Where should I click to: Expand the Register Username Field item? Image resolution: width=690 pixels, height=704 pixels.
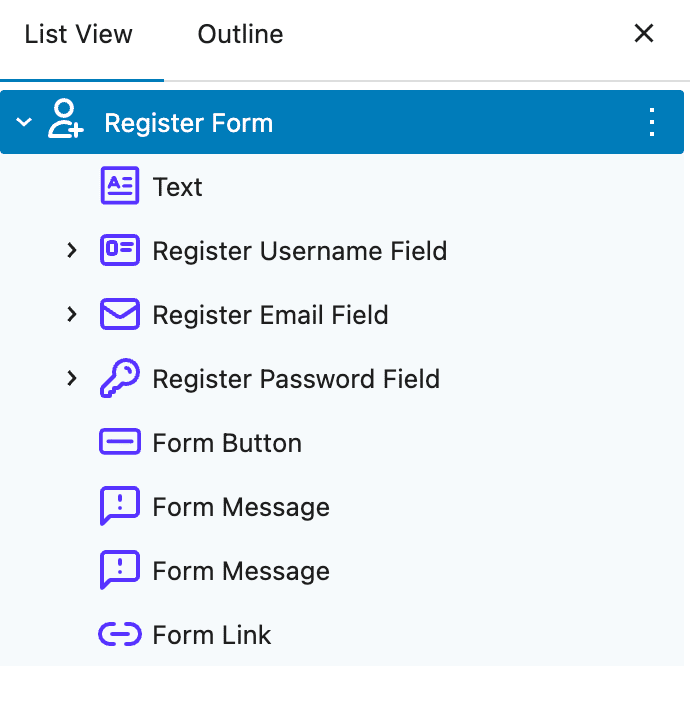71,251
